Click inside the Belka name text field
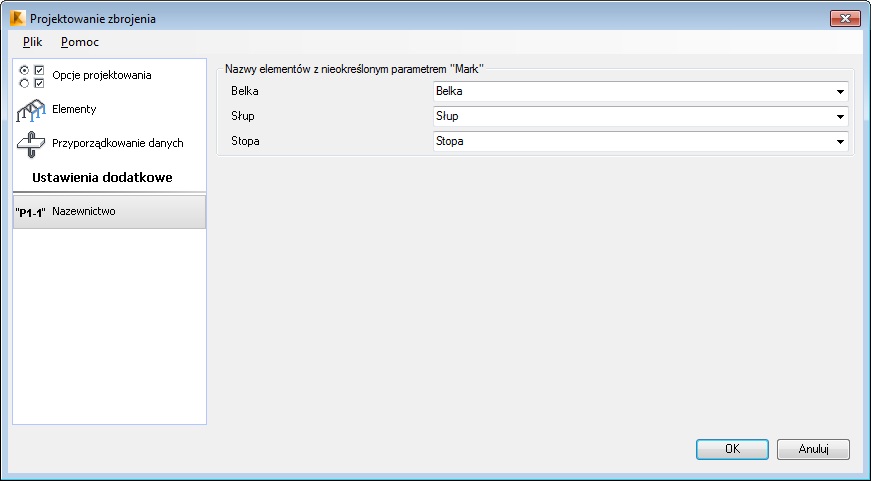871x481 pixels. (x=633, y=92)
